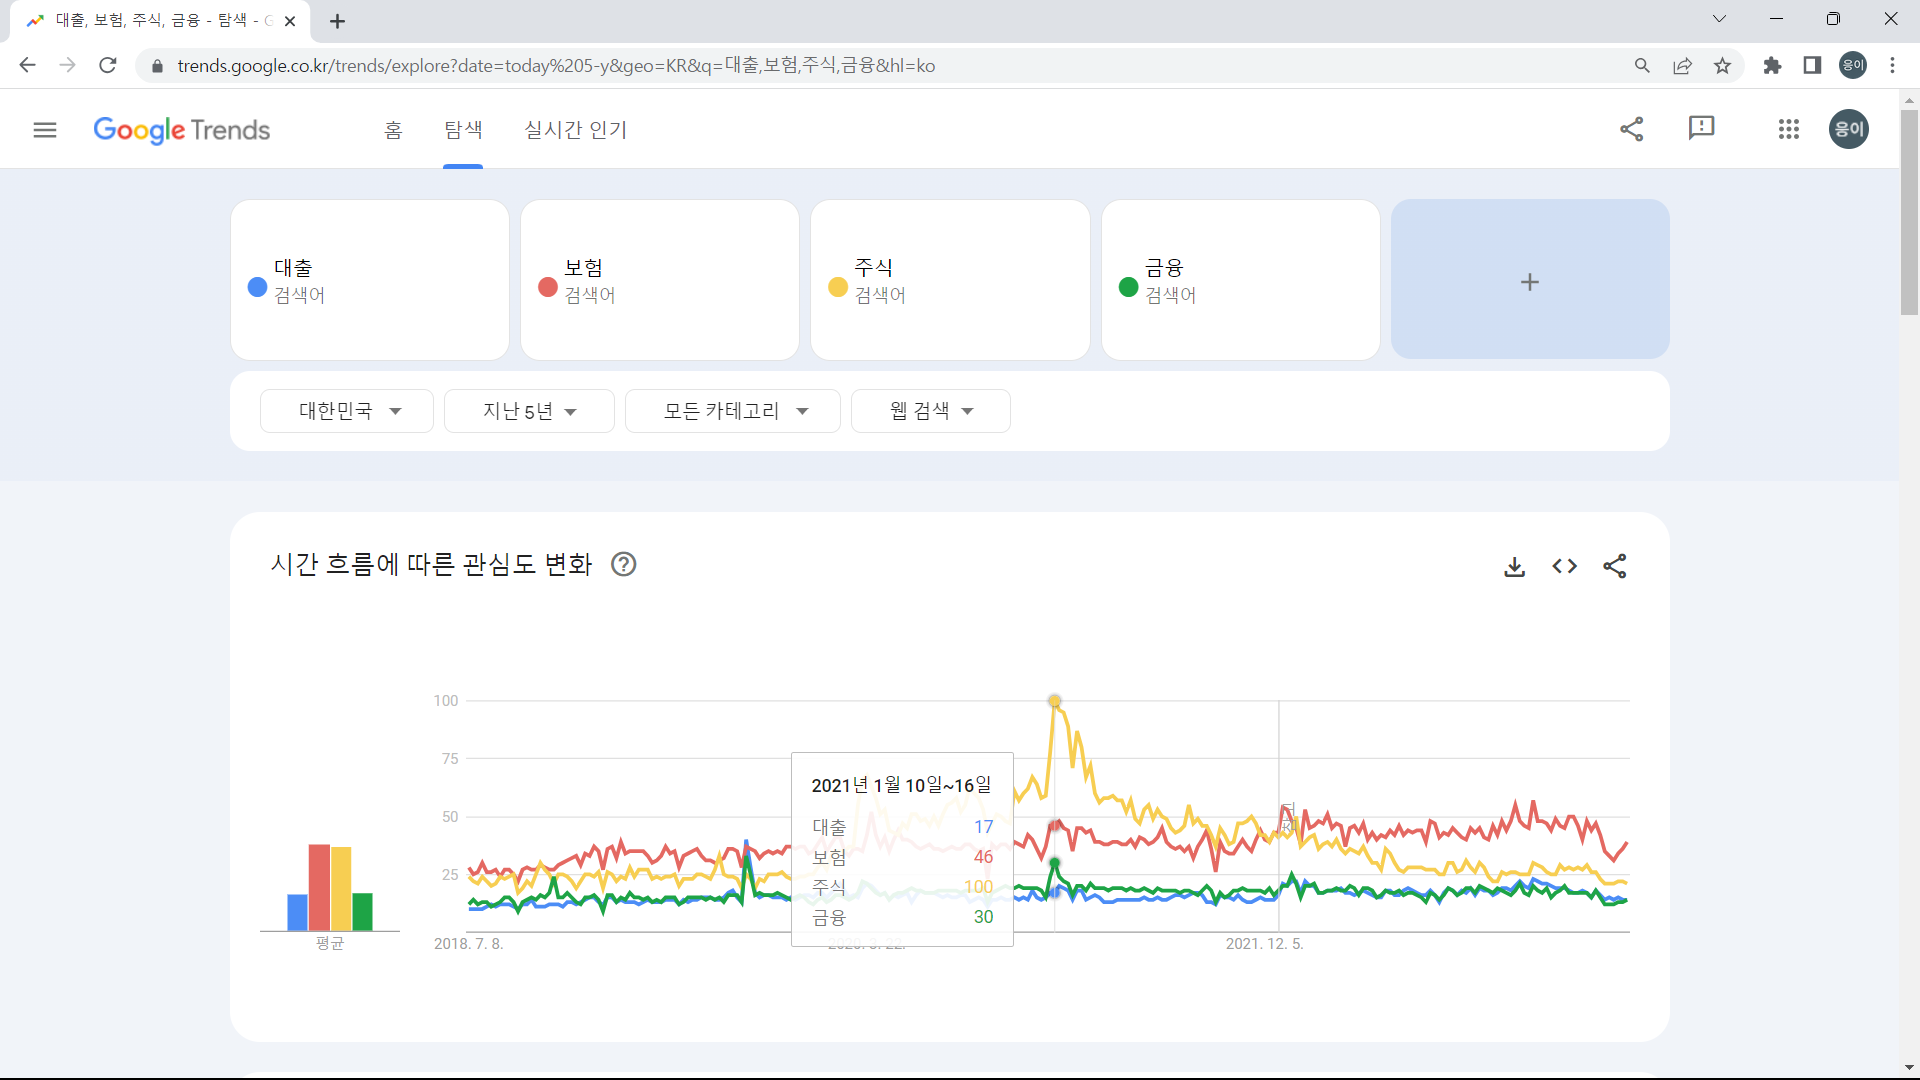
Task: Open the Google Trends share panel
Action: click(1632, 129)
